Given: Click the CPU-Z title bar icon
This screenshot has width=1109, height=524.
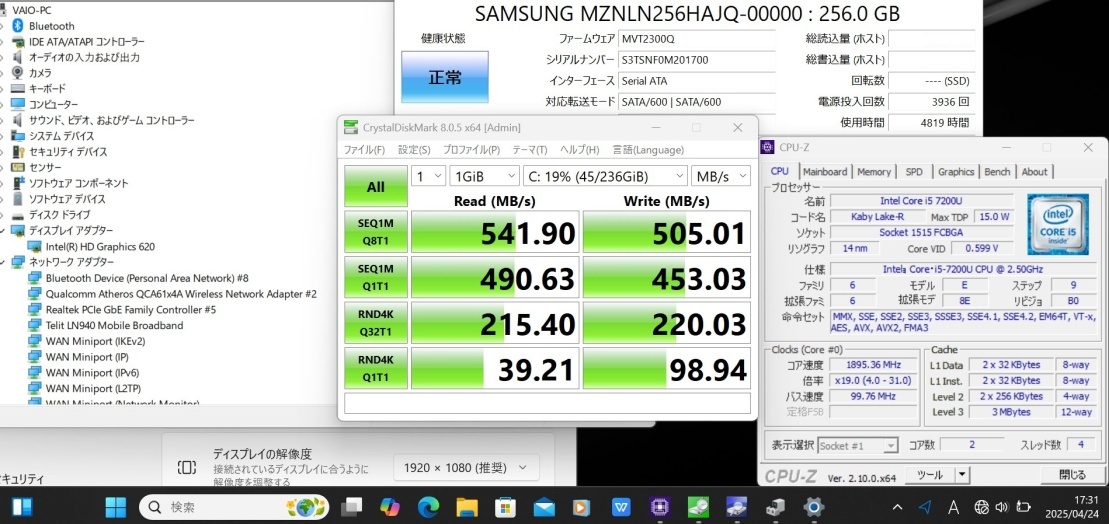Looking at the screenshot, I should 767,147.
